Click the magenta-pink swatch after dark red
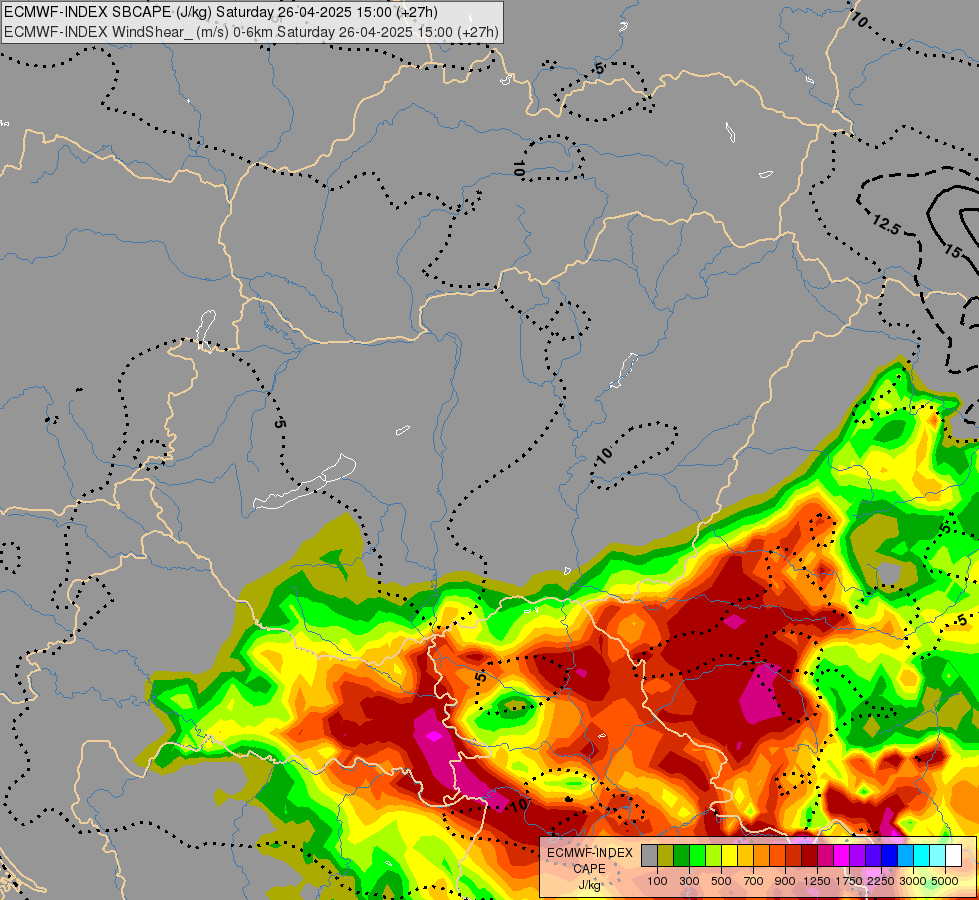 click(825, 856)
